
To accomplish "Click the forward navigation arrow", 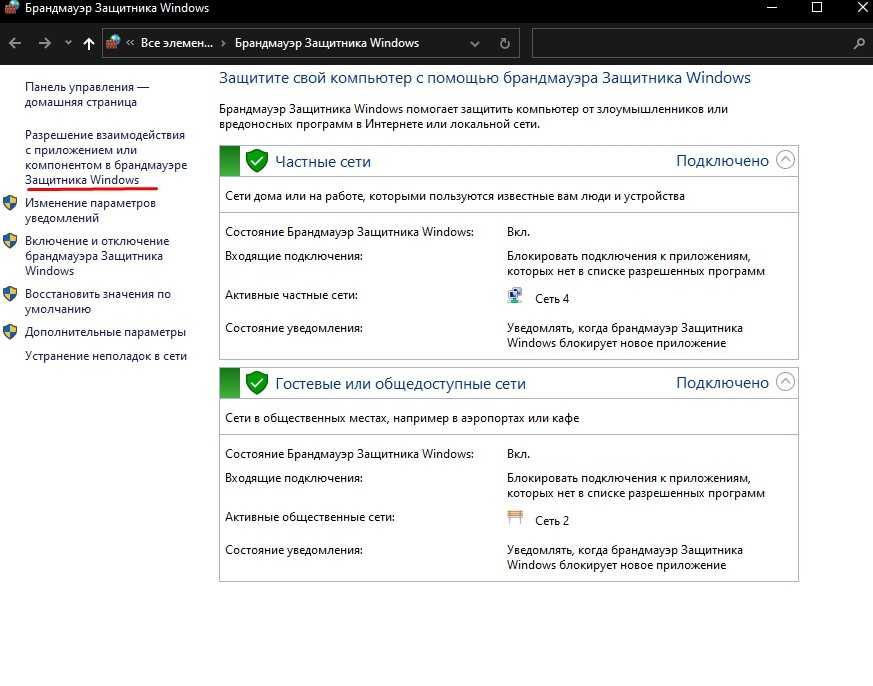I will coord(44,44).
